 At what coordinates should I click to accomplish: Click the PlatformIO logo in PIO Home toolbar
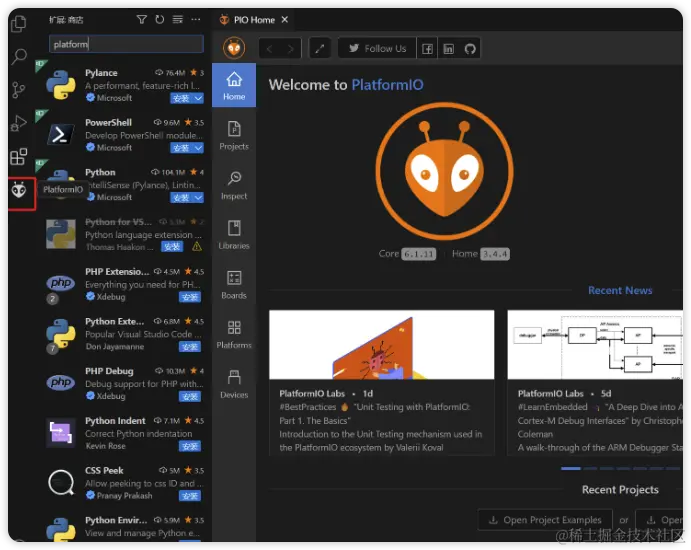tap(234, 48)
